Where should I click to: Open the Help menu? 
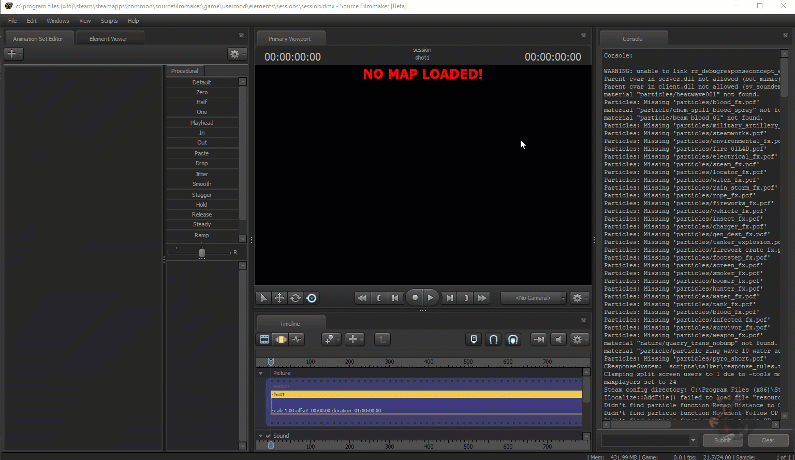point(133,21)
